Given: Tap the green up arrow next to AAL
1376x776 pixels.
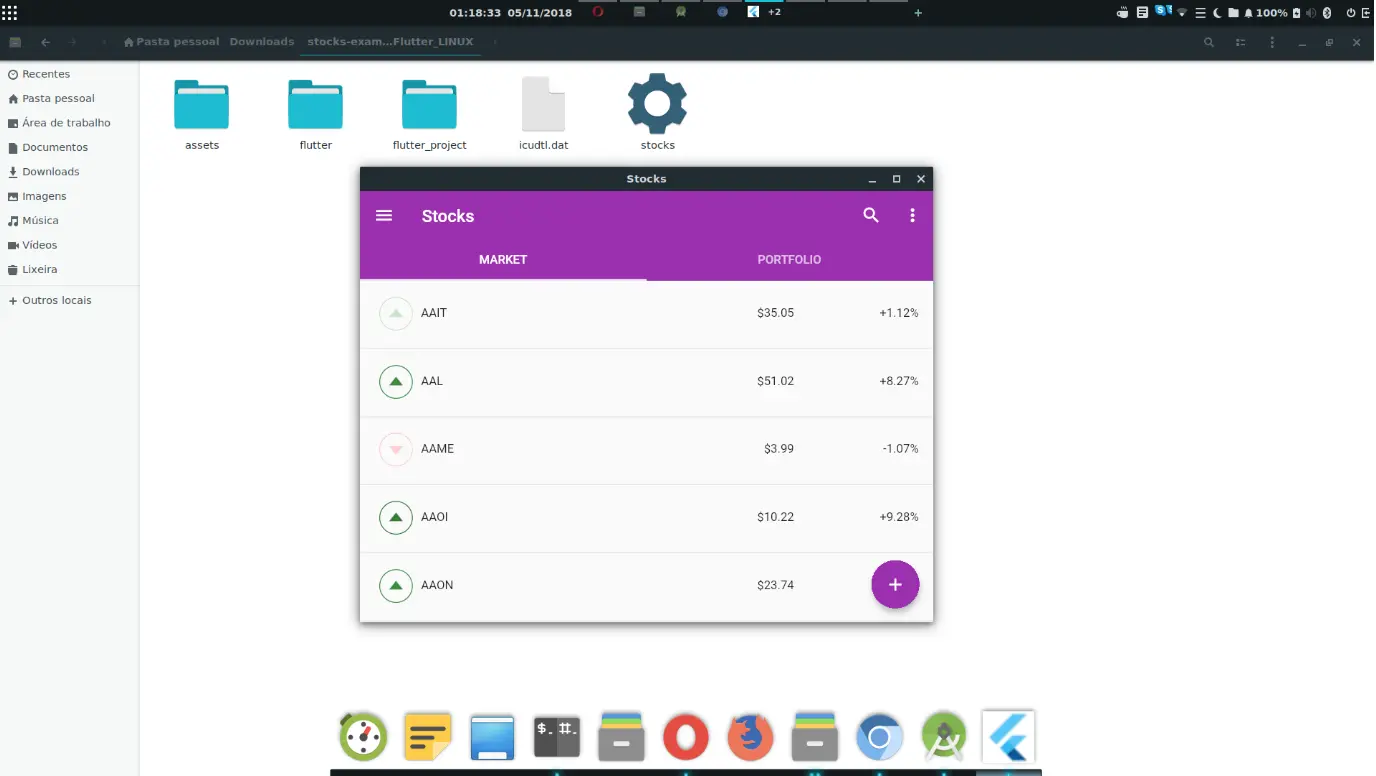Looking at the screenshot, I should point(395,381).
